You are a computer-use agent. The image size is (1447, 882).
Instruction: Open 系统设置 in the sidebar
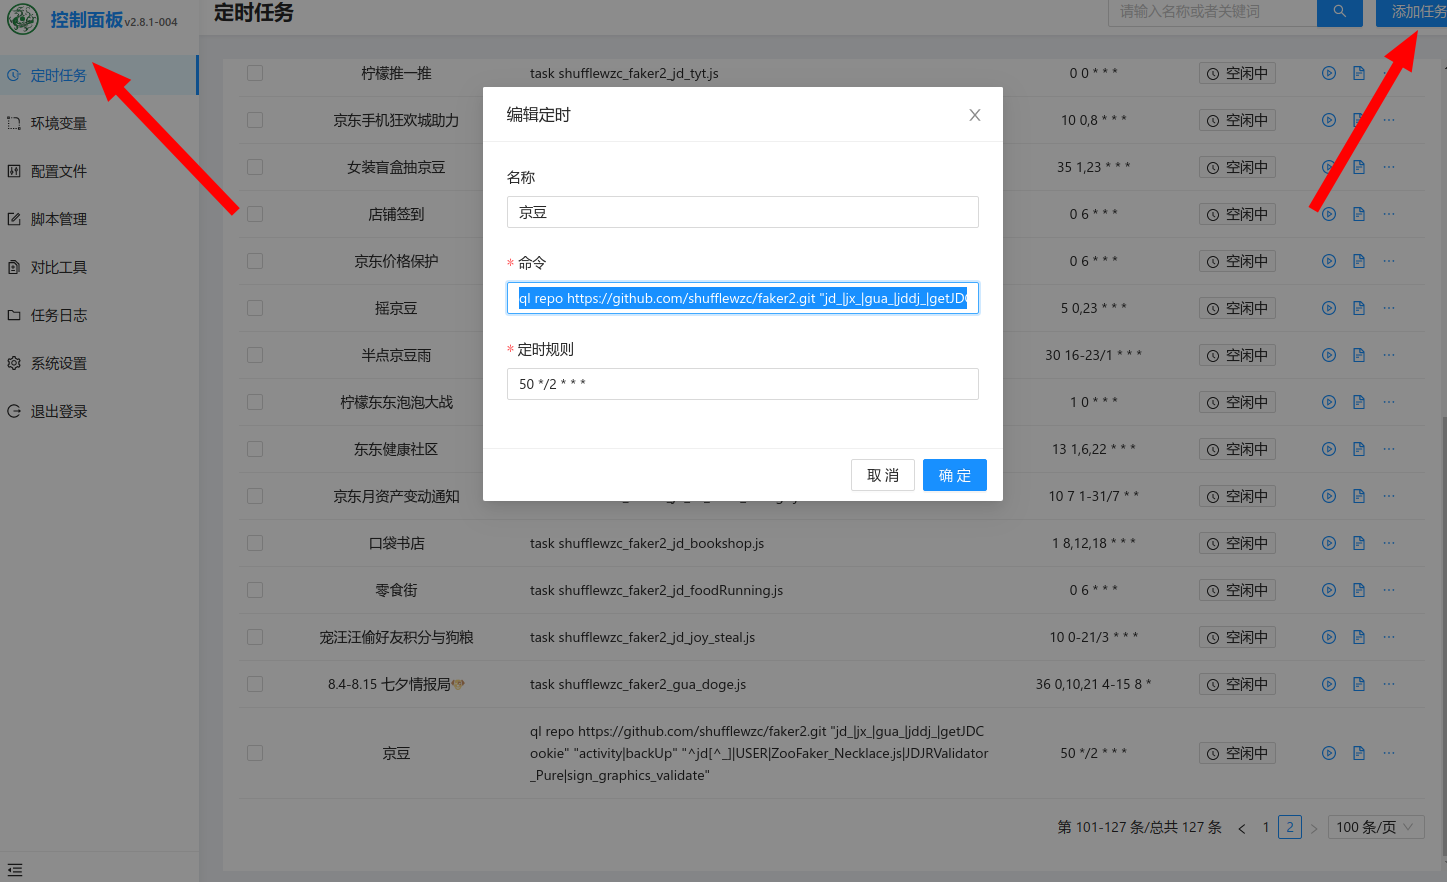99,363
